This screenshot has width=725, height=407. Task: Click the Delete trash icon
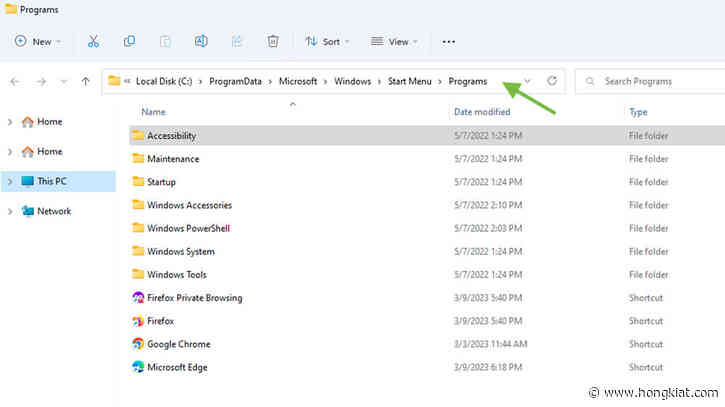pos(273,42)
